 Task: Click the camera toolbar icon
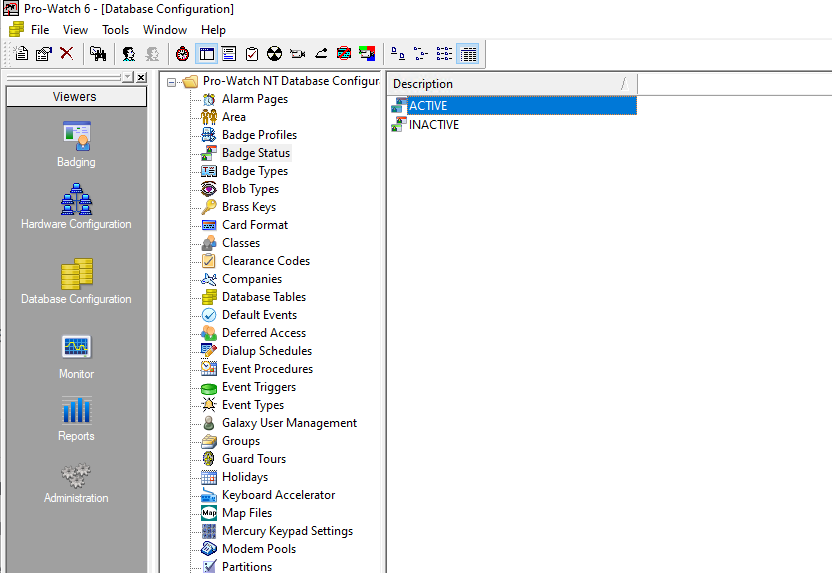(x=297, y=54)
